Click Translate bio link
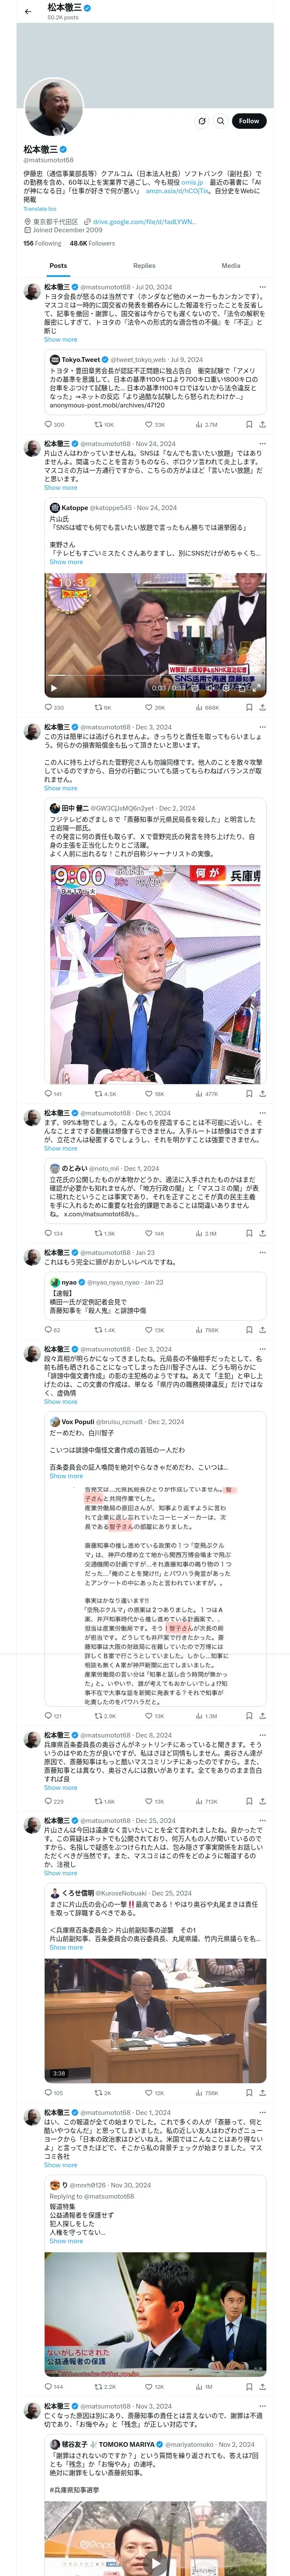 [x=40, y=209]
